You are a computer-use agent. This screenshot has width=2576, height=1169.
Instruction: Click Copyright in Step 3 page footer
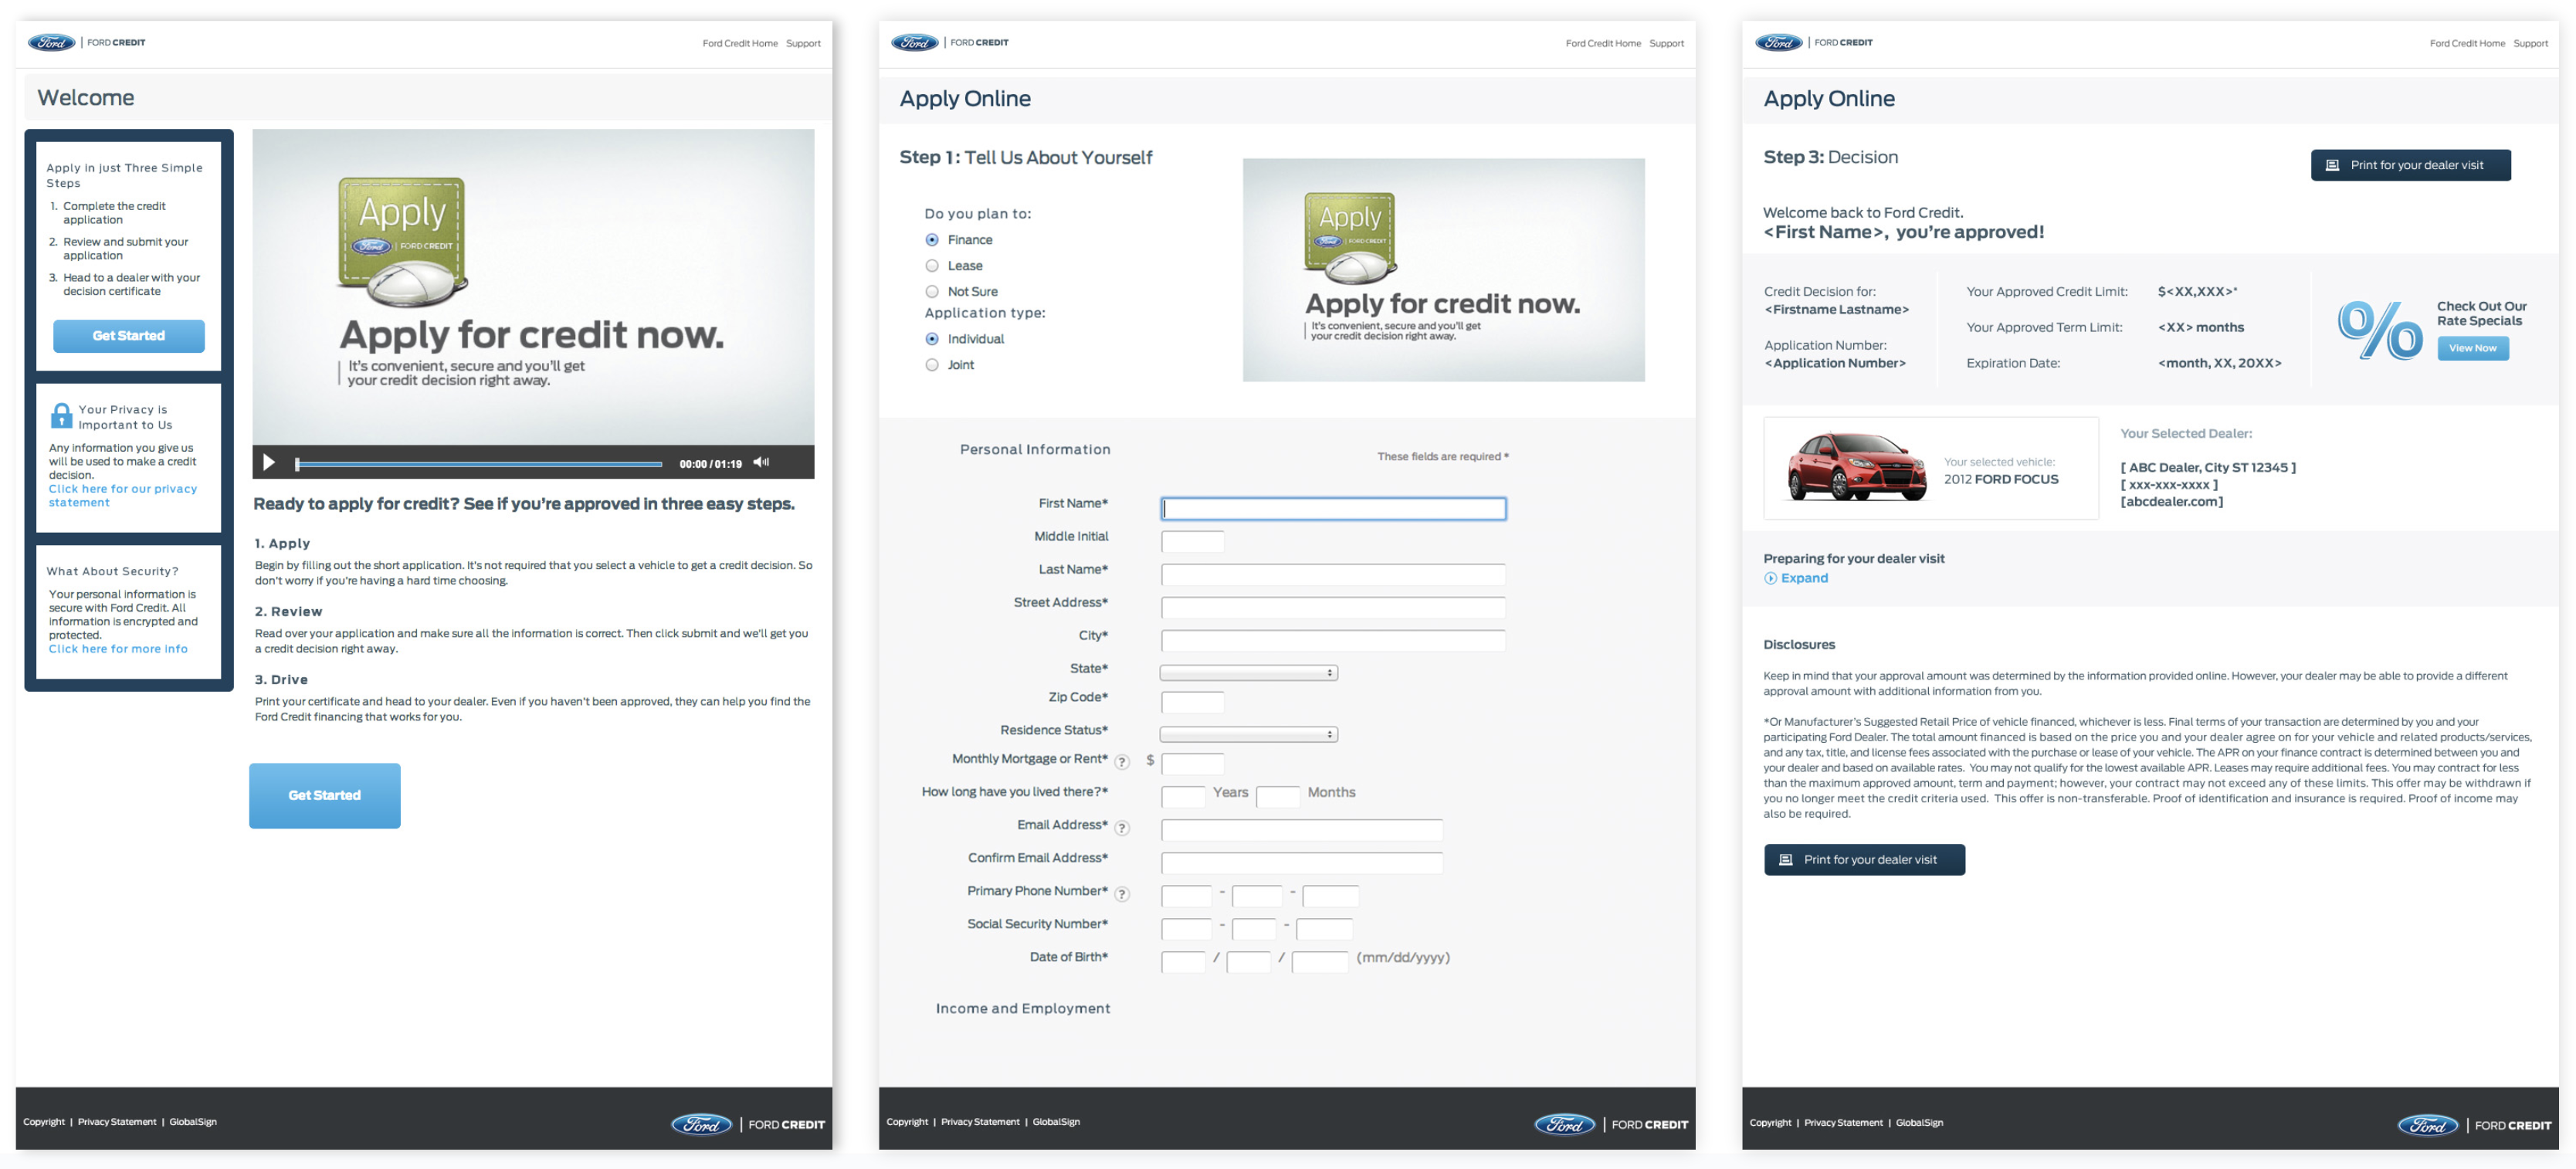point(1770,1123)
